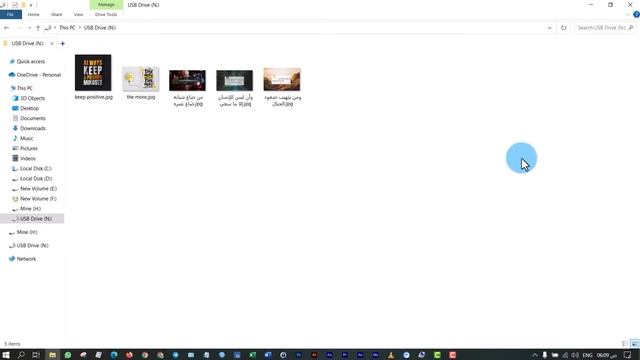Select highlighted USB Drive (N:) tree entry
This screenshot has height=360, width=640.
[32, 219]
